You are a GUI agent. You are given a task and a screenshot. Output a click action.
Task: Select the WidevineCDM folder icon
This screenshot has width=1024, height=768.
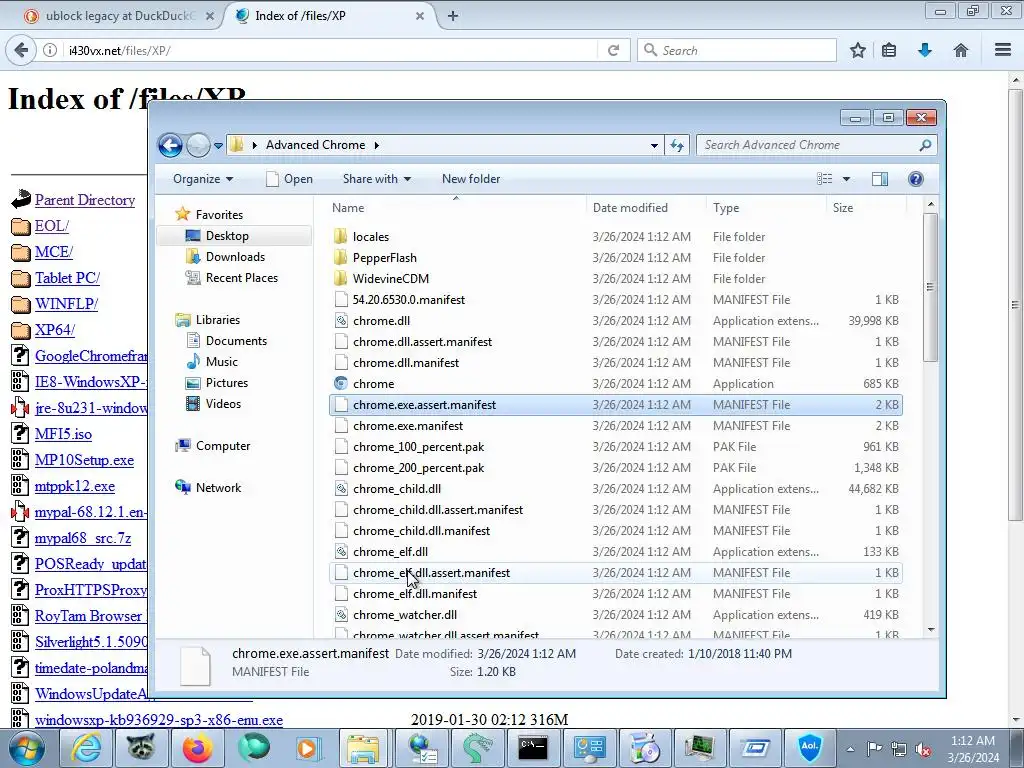[x=340, y=278]
